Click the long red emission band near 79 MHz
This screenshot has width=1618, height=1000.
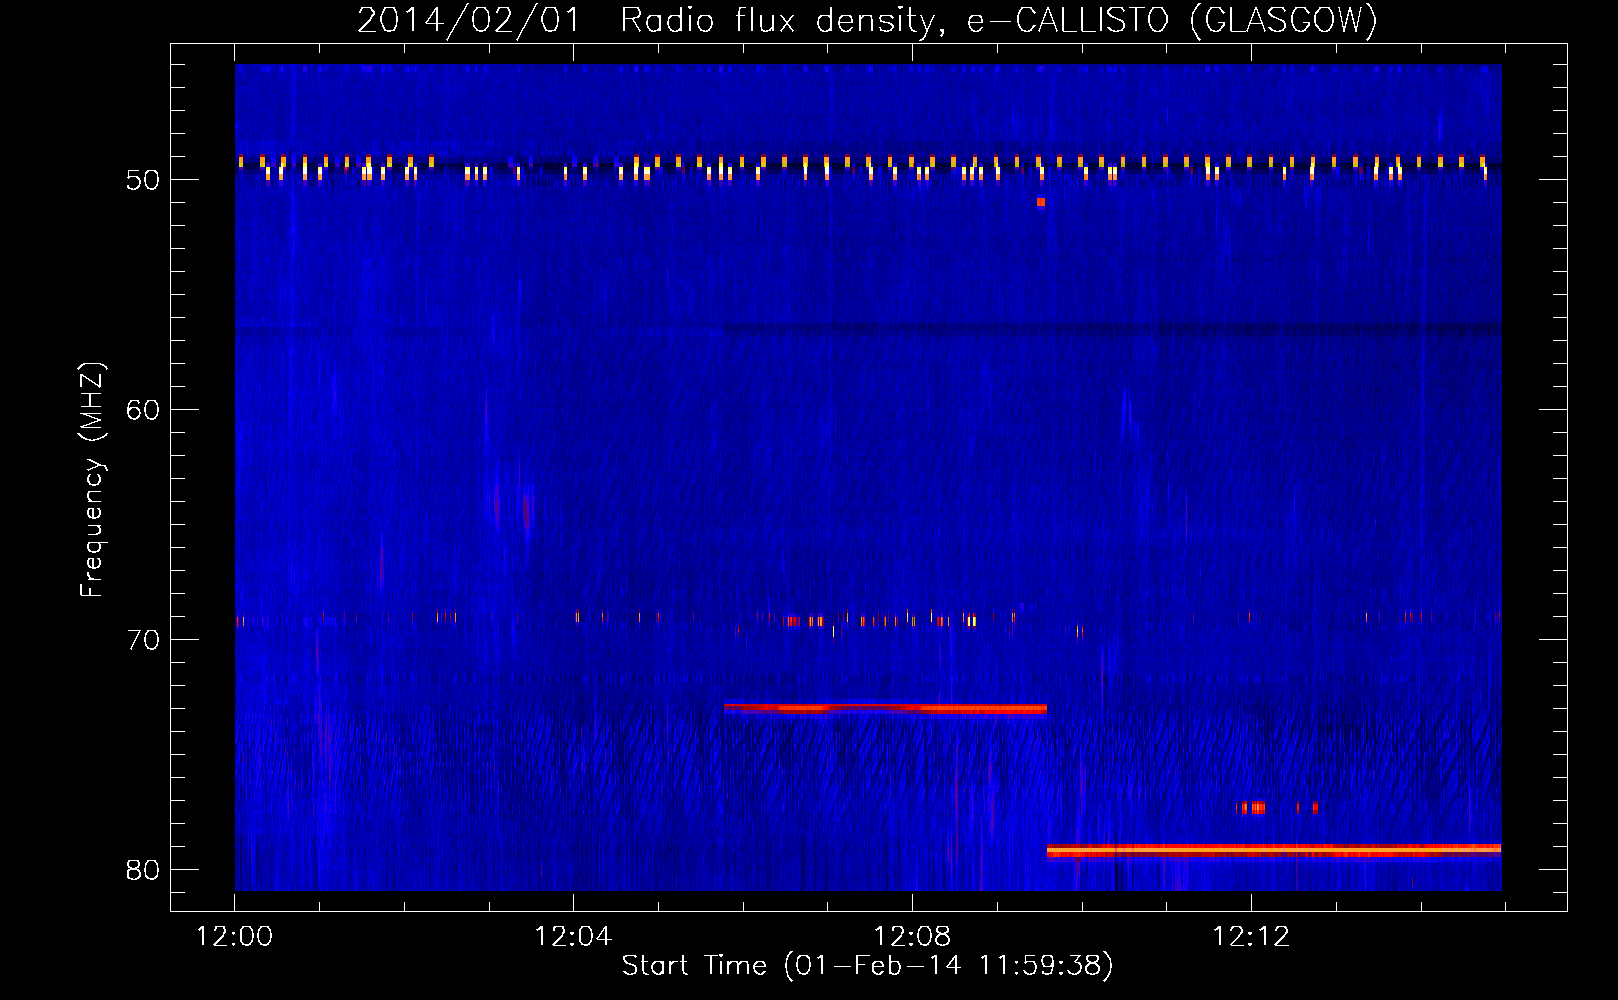click(x=1274, y=851)
